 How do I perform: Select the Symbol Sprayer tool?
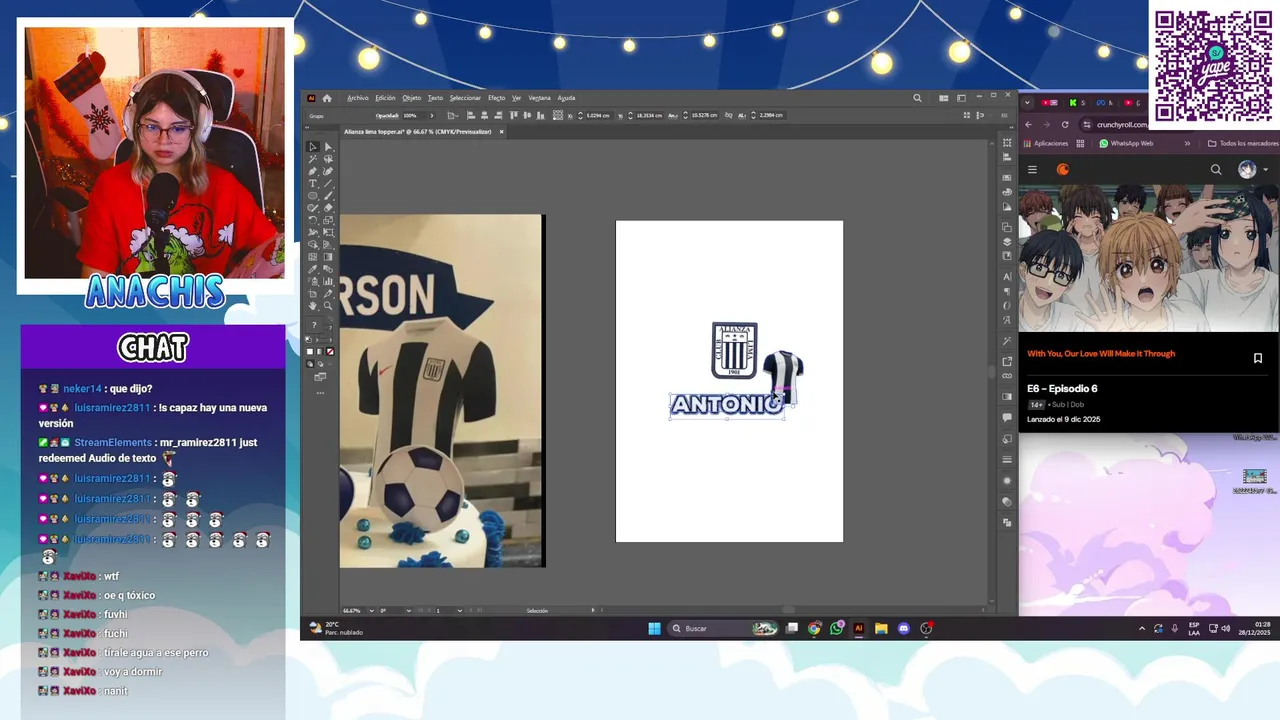coord(313,281)
